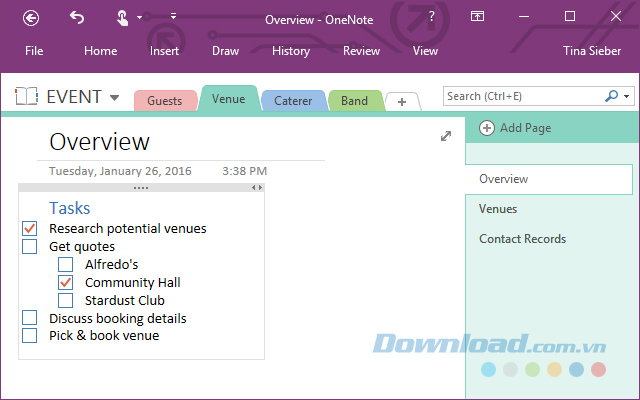Click the Stardust Club text

click(125, 300)
